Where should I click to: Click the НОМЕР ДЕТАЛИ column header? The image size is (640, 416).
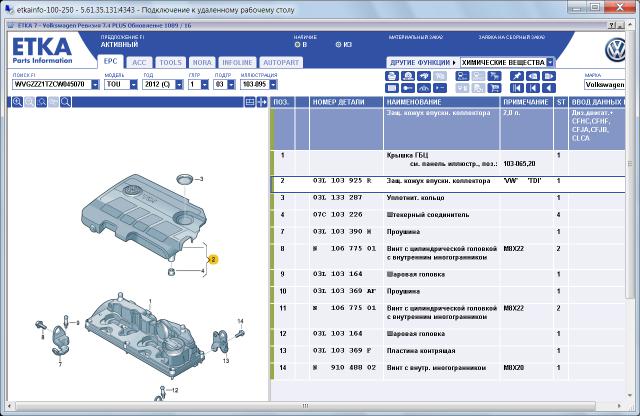[x=346, y=102]
